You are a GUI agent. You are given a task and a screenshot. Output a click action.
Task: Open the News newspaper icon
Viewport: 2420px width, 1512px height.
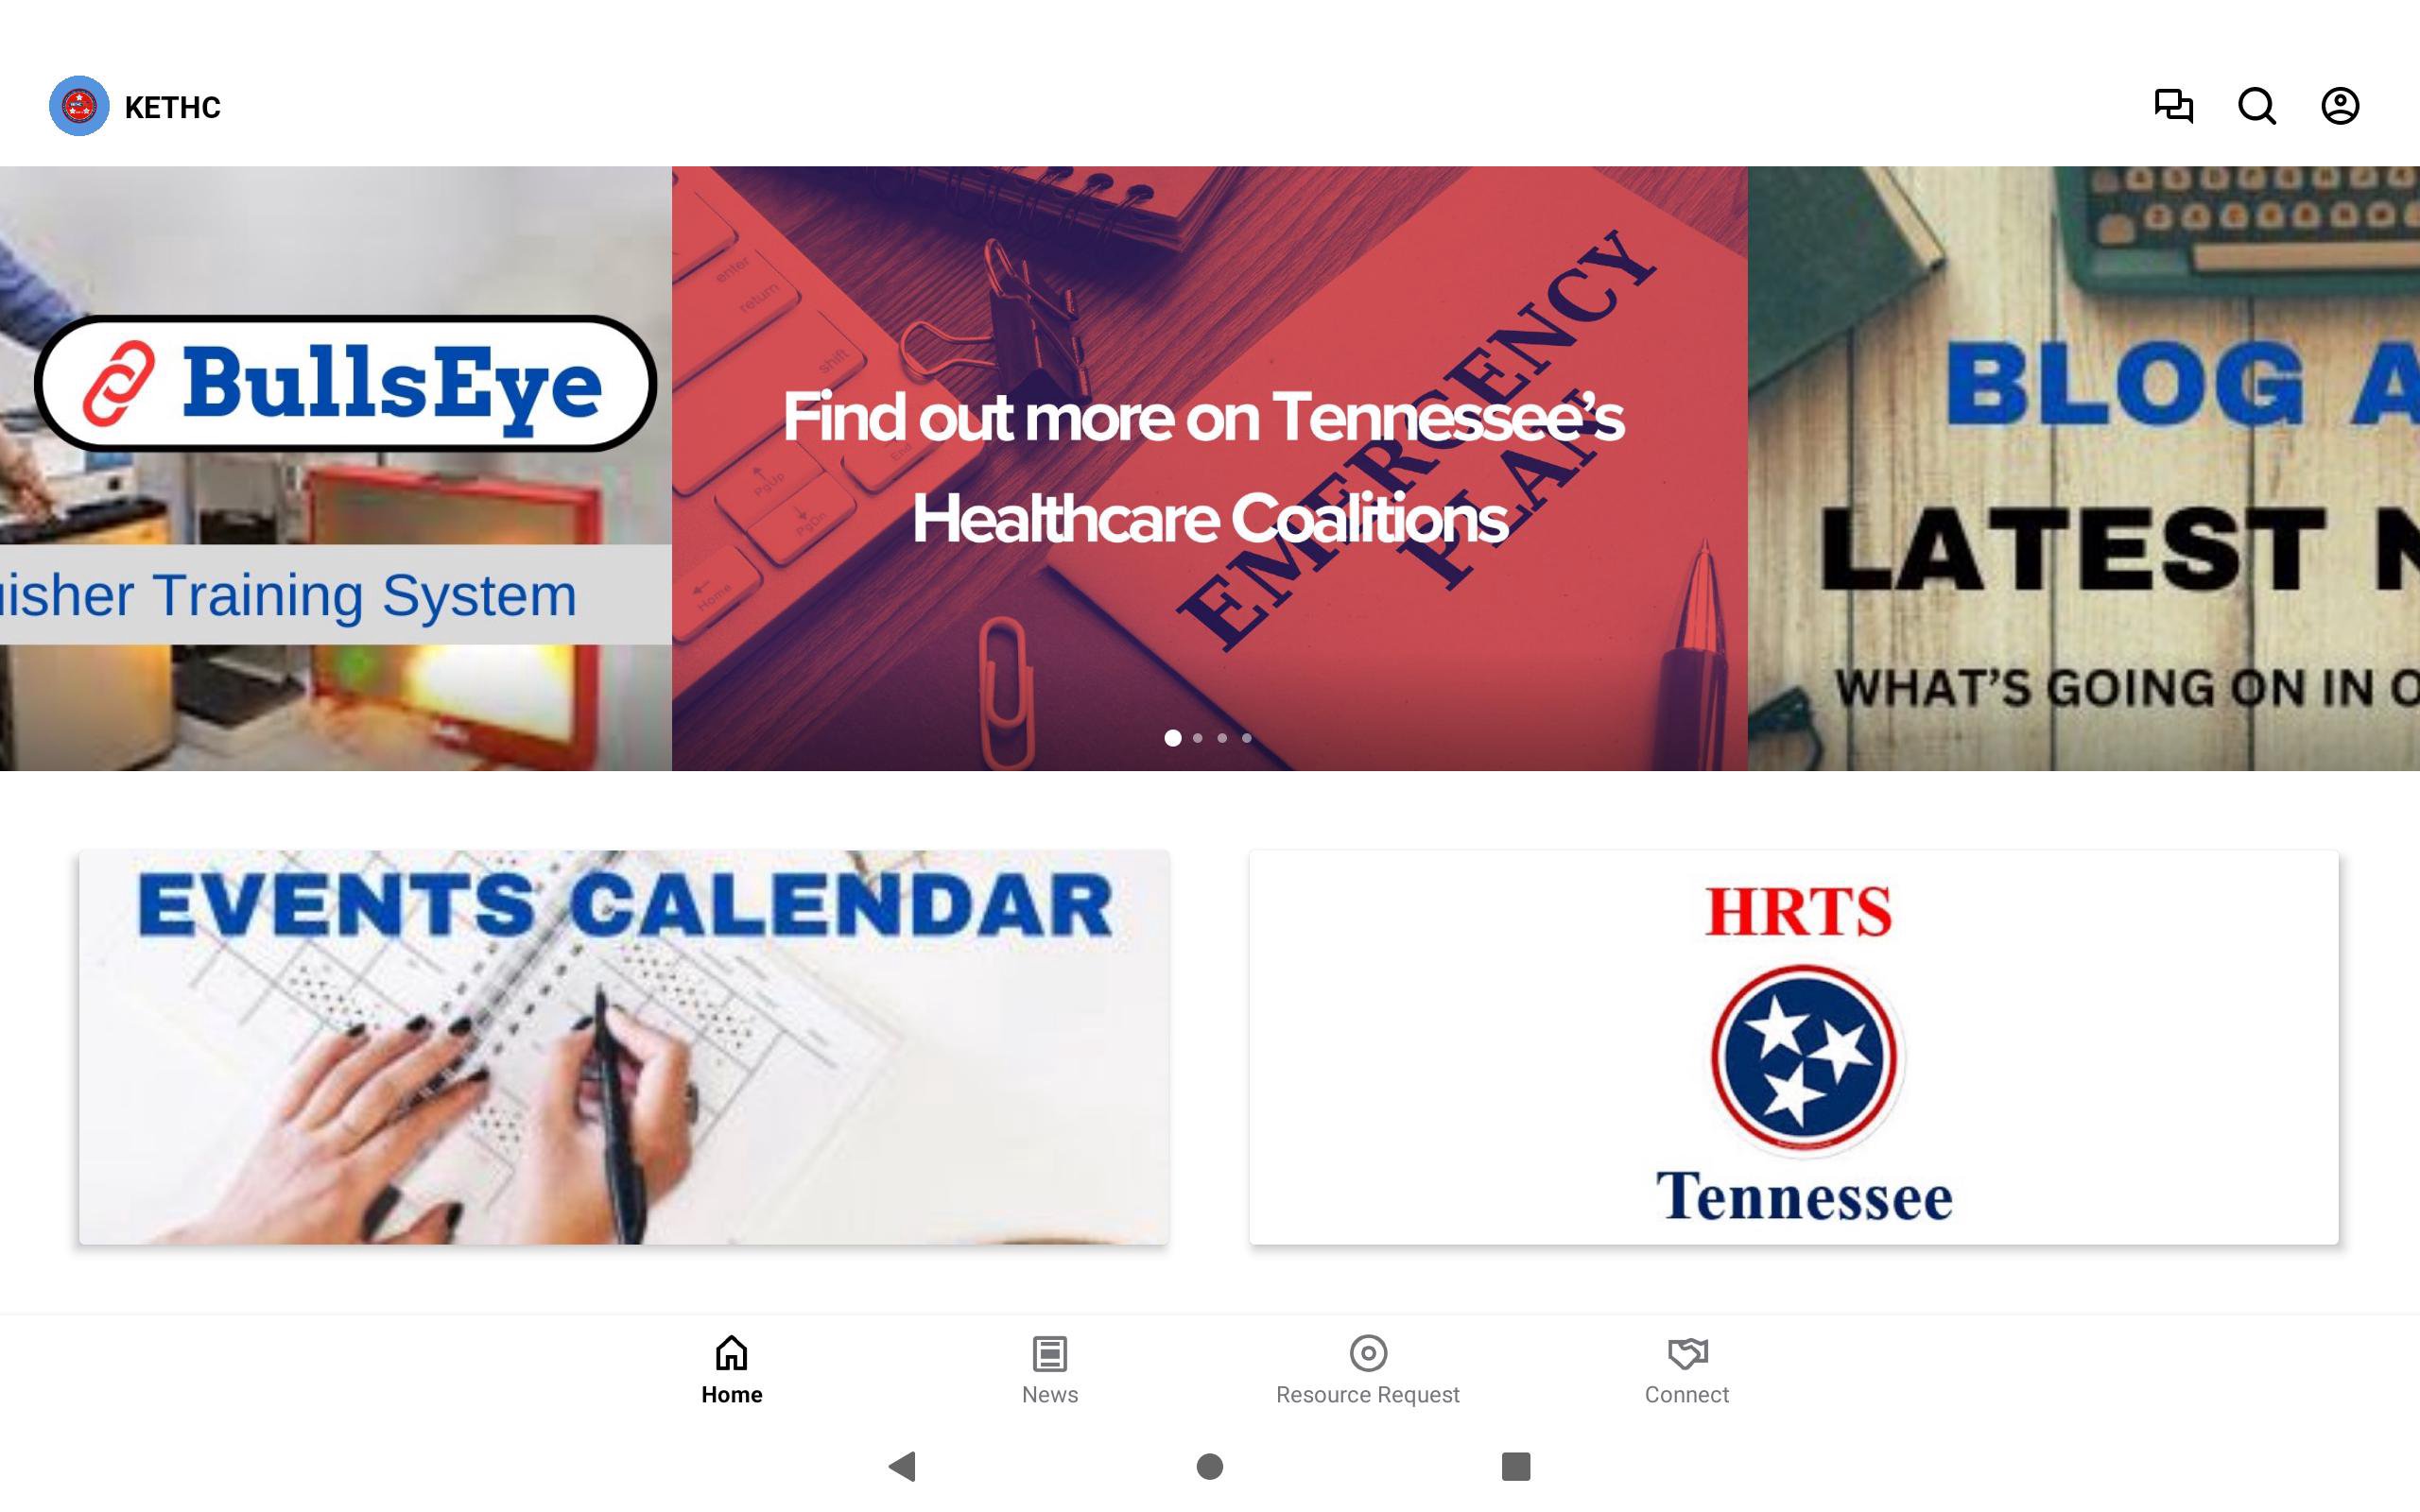pyautogui.click(x=1049, y=1353)
